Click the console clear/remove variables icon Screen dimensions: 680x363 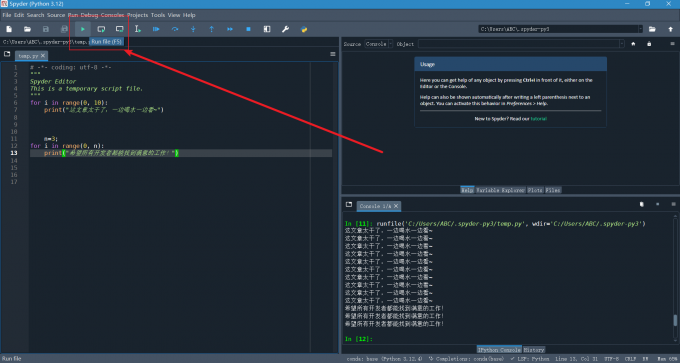642,204
